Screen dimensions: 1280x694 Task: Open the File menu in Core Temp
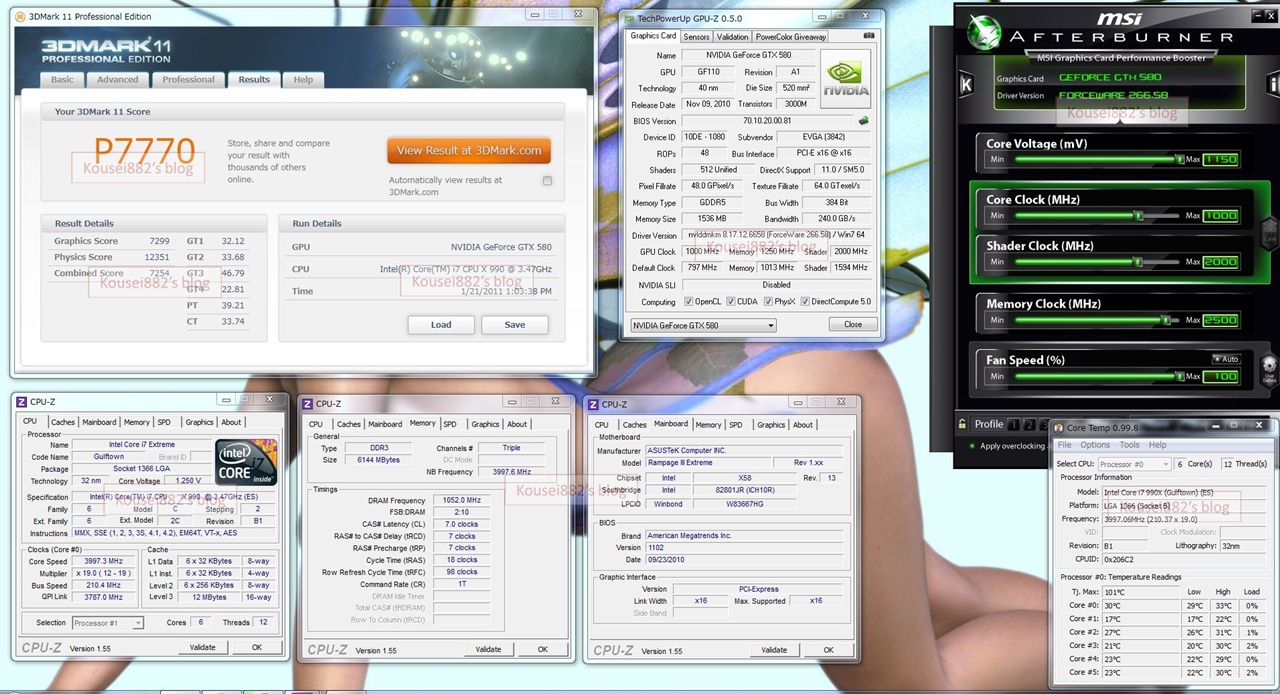tap(1065, 445)
